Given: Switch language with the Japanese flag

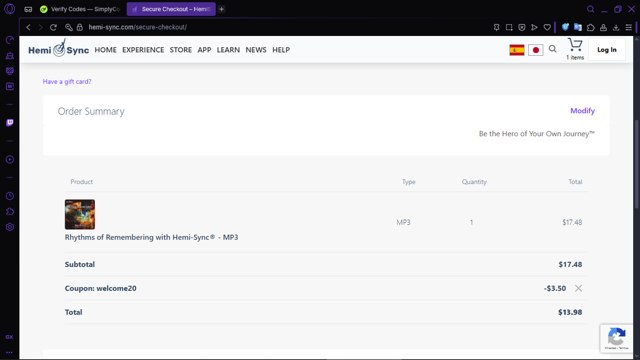Looking at the screenshot, I should pyautogui.click(x=536, y=50).
